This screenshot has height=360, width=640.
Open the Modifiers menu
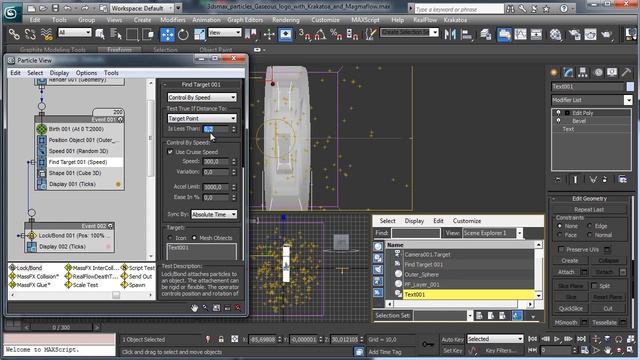(173, 20)
